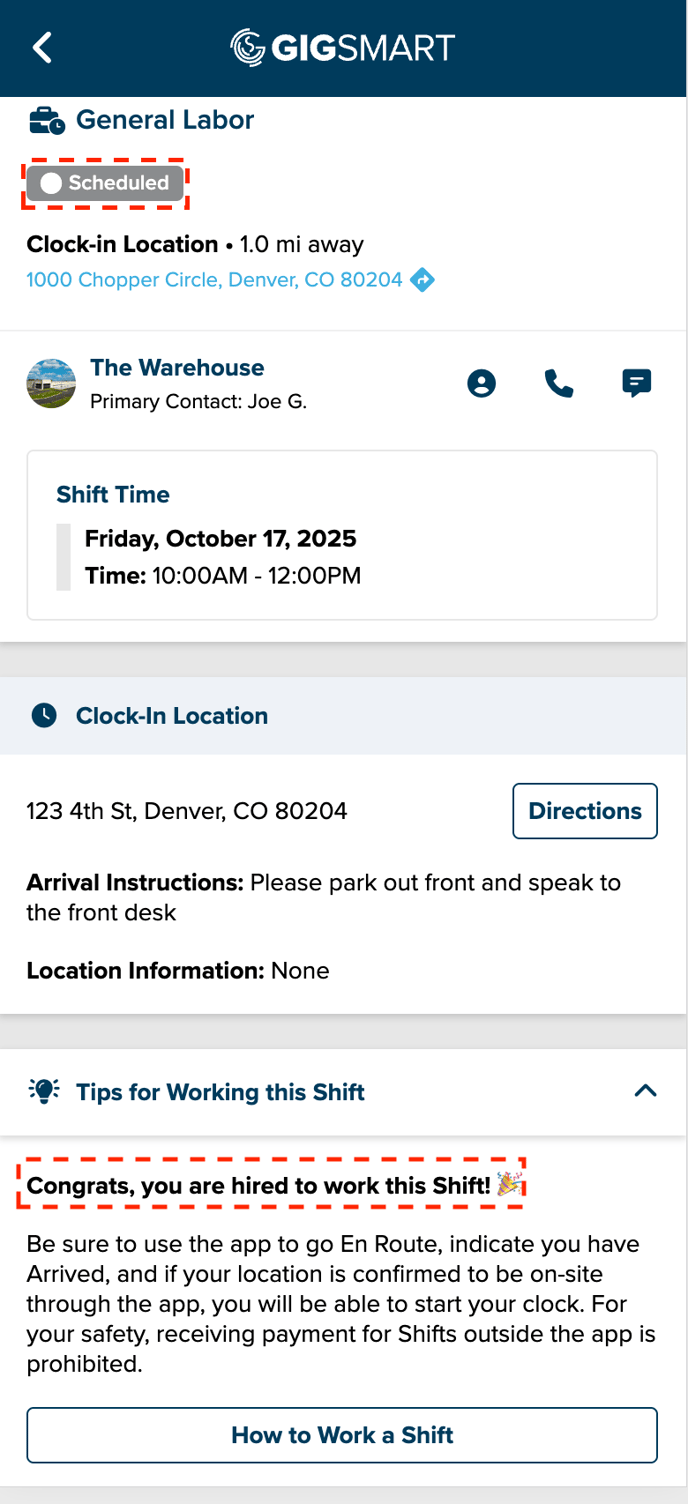Open the requester profile icon
This screenshot has height=1504, width=688.
coord(481,384)
